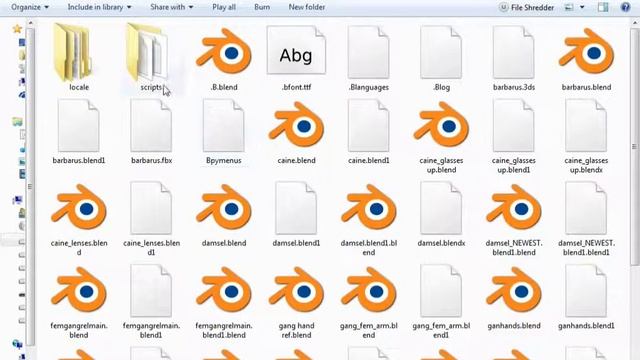Select the ganhands.blend Blender file
The width and height of the screenshot is (640, 360).
coord(513,297)
